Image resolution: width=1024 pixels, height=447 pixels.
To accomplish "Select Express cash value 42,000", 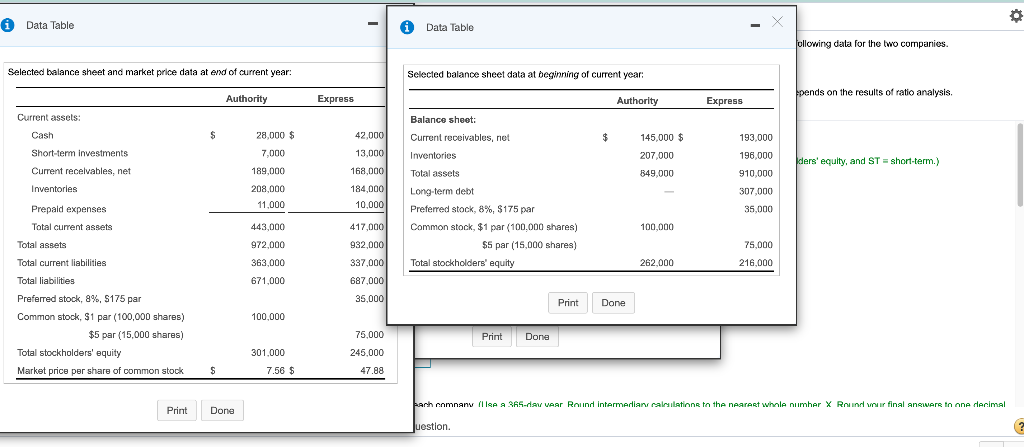I will (x=369, y=135).
